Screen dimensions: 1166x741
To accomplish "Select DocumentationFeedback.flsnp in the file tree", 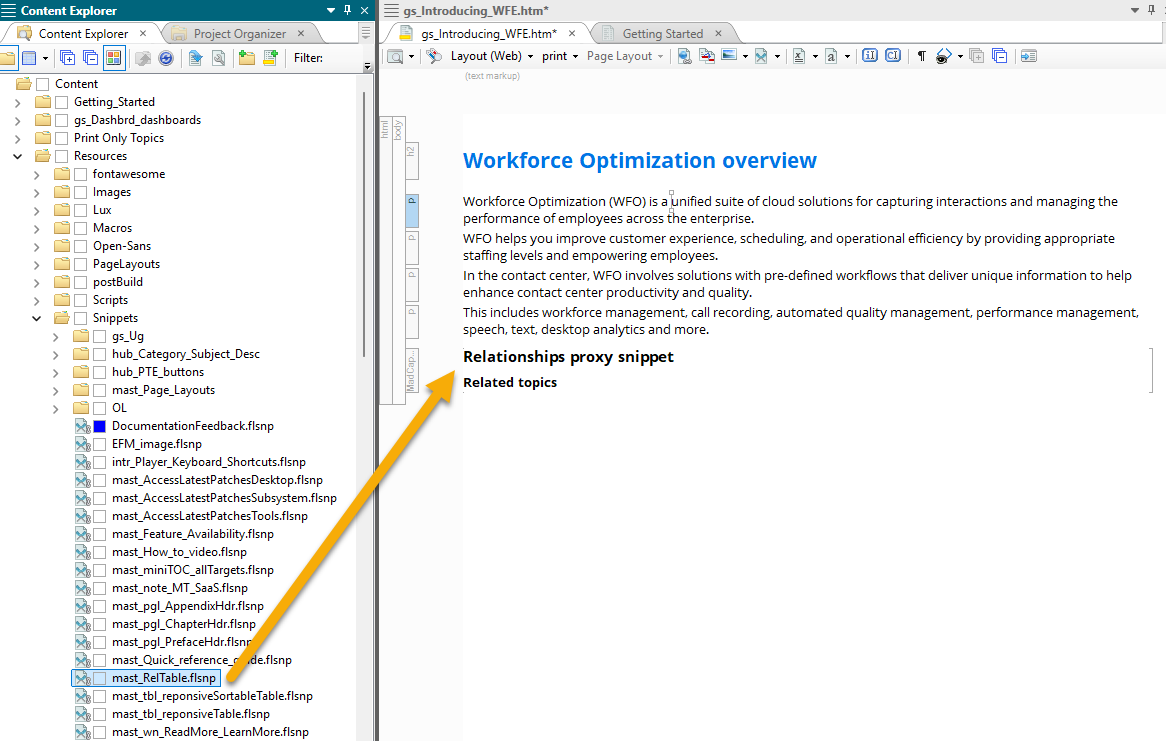I will 192,426.
